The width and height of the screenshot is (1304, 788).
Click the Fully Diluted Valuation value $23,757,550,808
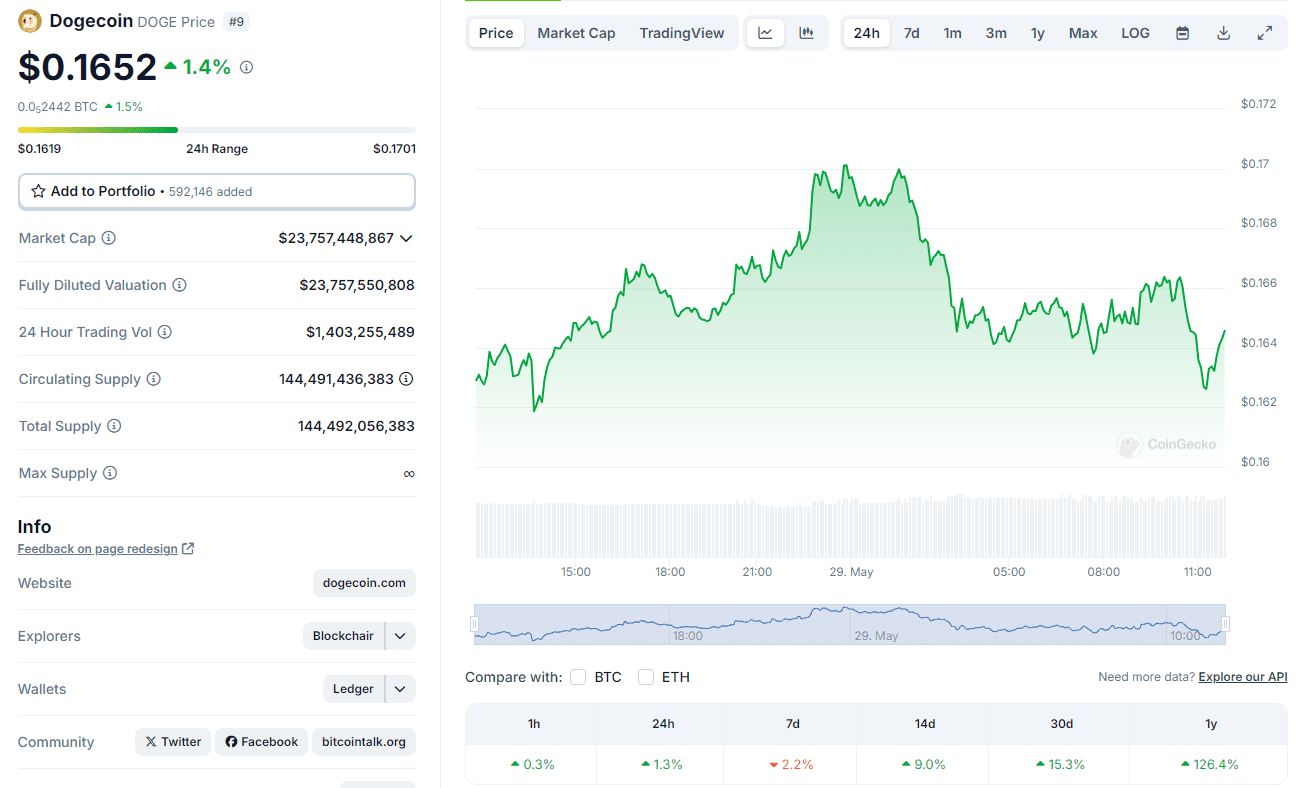(357, 285)
